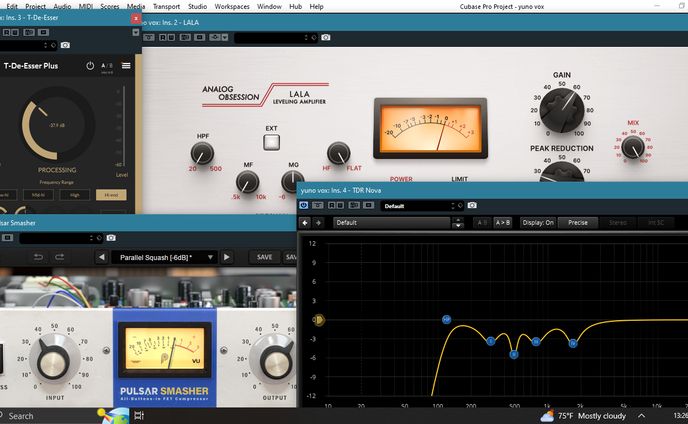The height and width of the screenshot is (424, 688).
Task: Take a snapshot in the TDR Nova window
Action: pos(472,205)
